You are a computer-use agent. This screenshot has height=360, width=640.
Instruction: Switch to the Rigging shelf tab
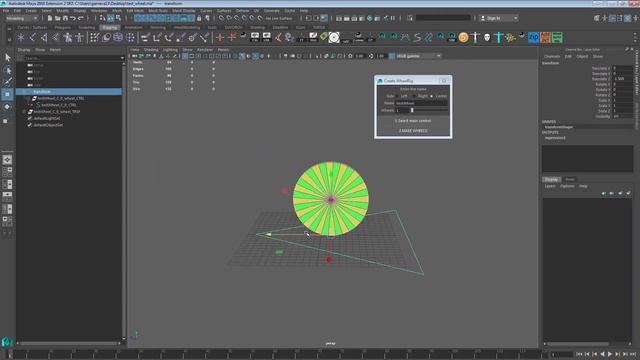coord(109,27)
